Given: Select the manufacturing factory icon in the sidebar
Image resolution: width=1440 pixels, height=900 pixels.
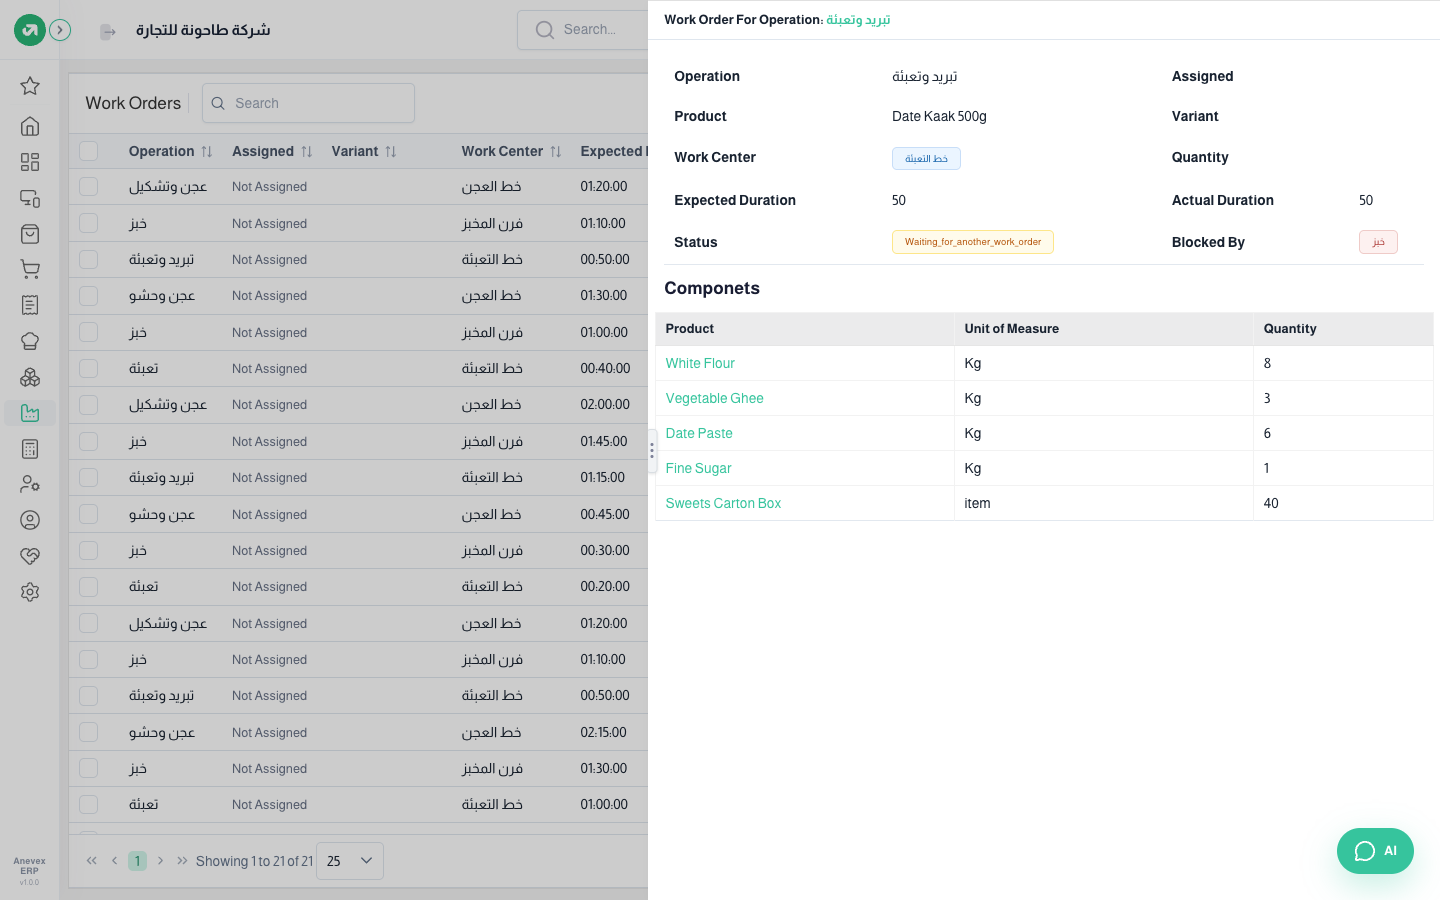Looking at the screenshot, I should point(30,413).
